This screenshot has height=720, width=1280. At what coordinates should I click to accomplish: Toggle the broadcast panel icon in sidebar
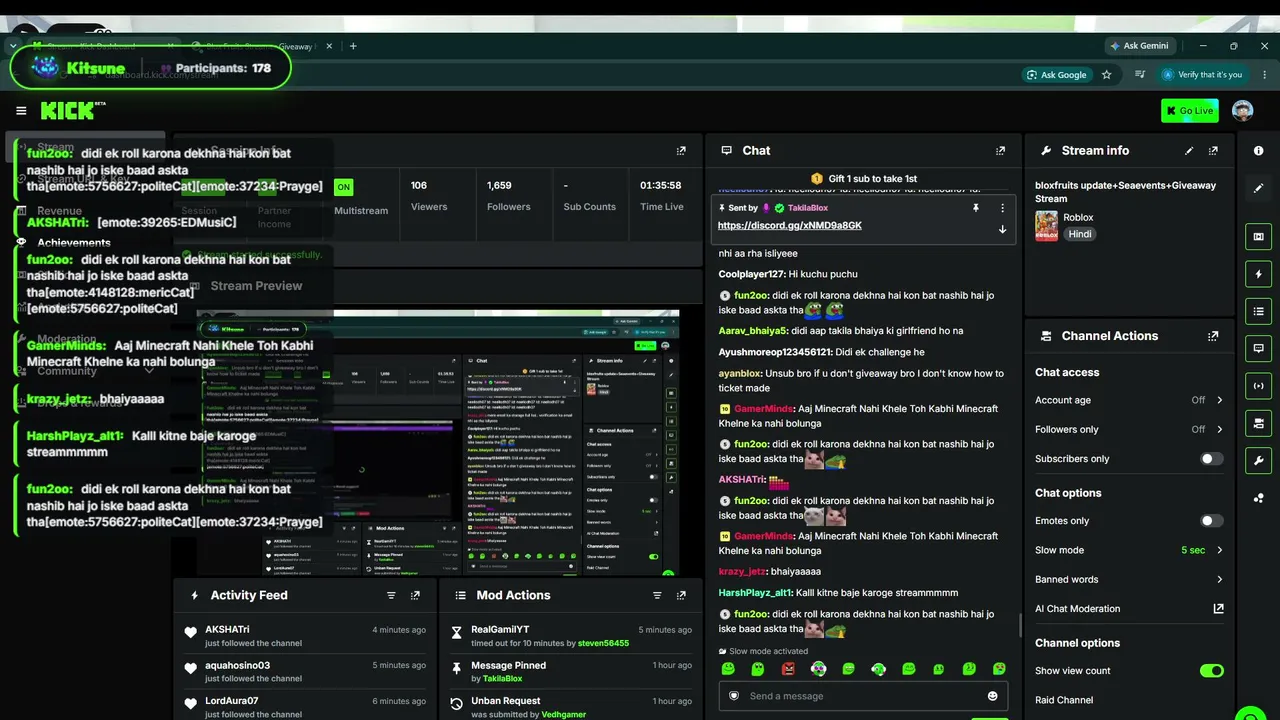point(1258,386)
